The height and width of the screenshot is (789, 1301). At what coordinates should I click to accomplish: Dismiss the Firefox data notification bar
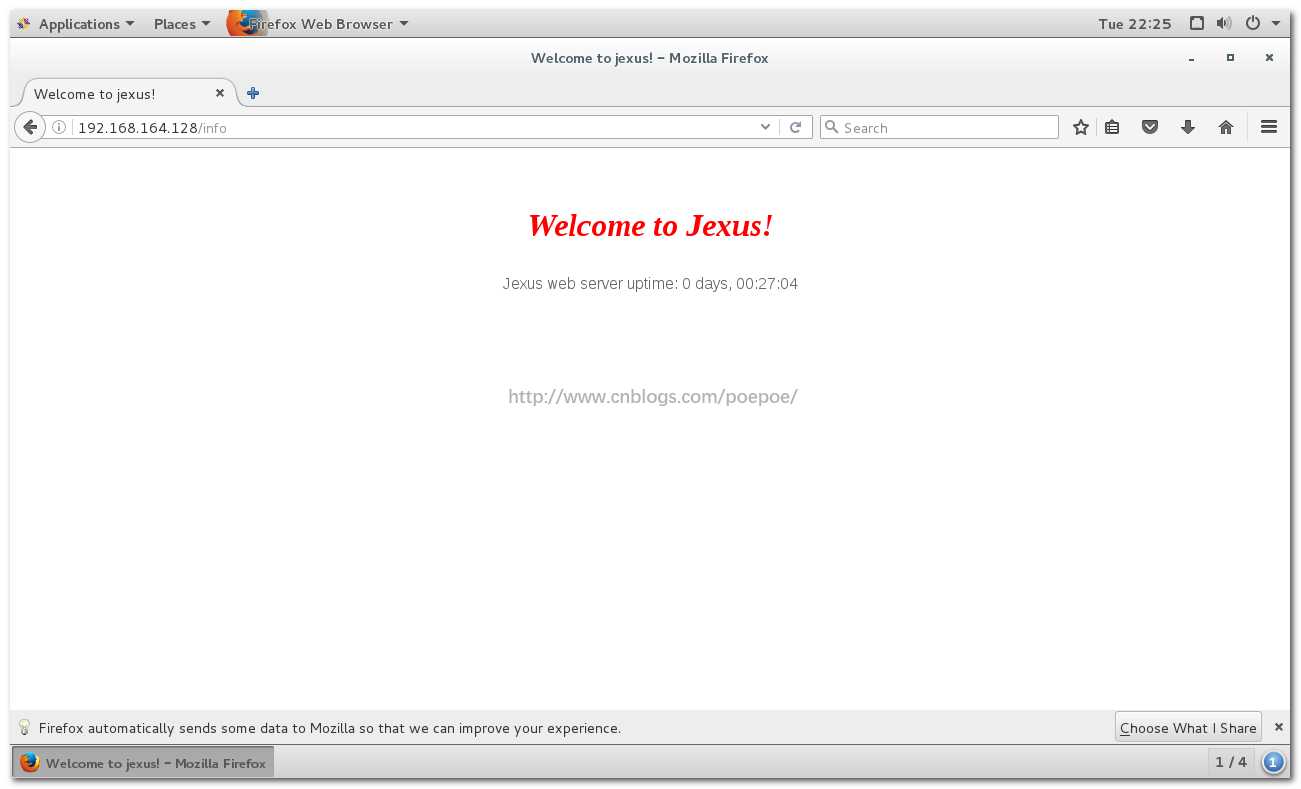click(x=1278, y=727)
